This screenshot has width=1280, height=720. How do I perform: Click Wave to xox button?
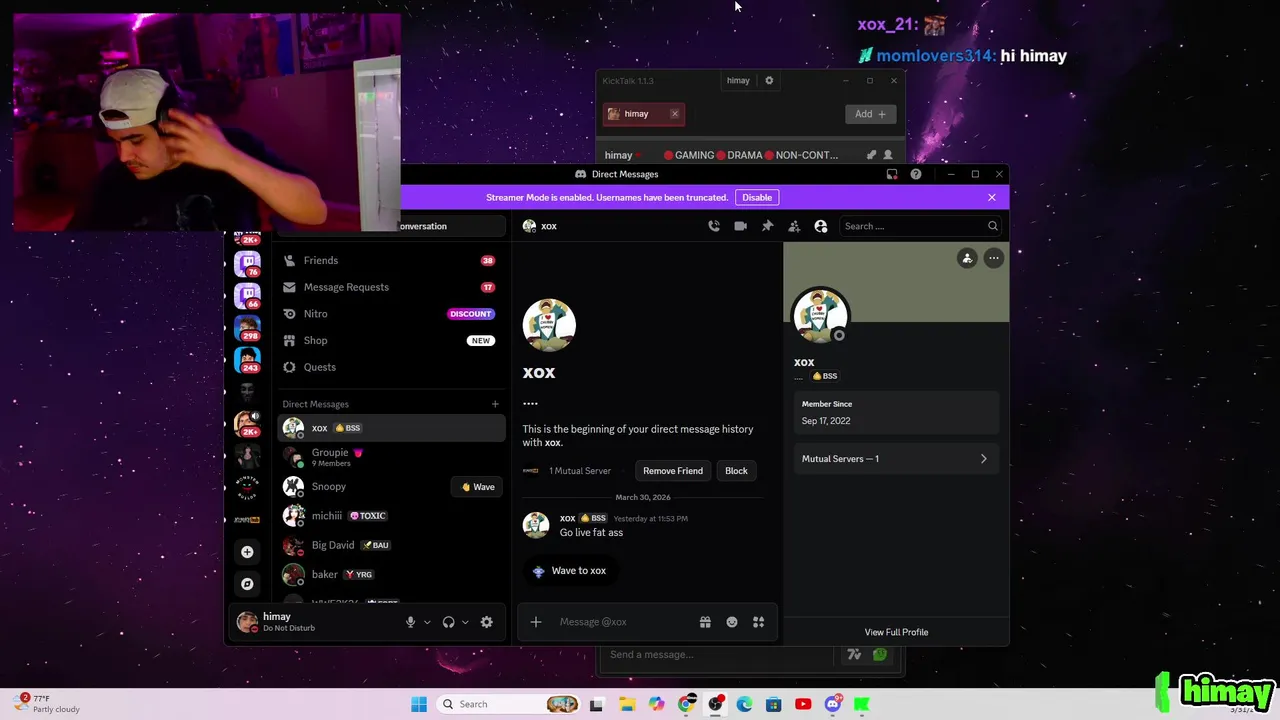pos(570,571)
